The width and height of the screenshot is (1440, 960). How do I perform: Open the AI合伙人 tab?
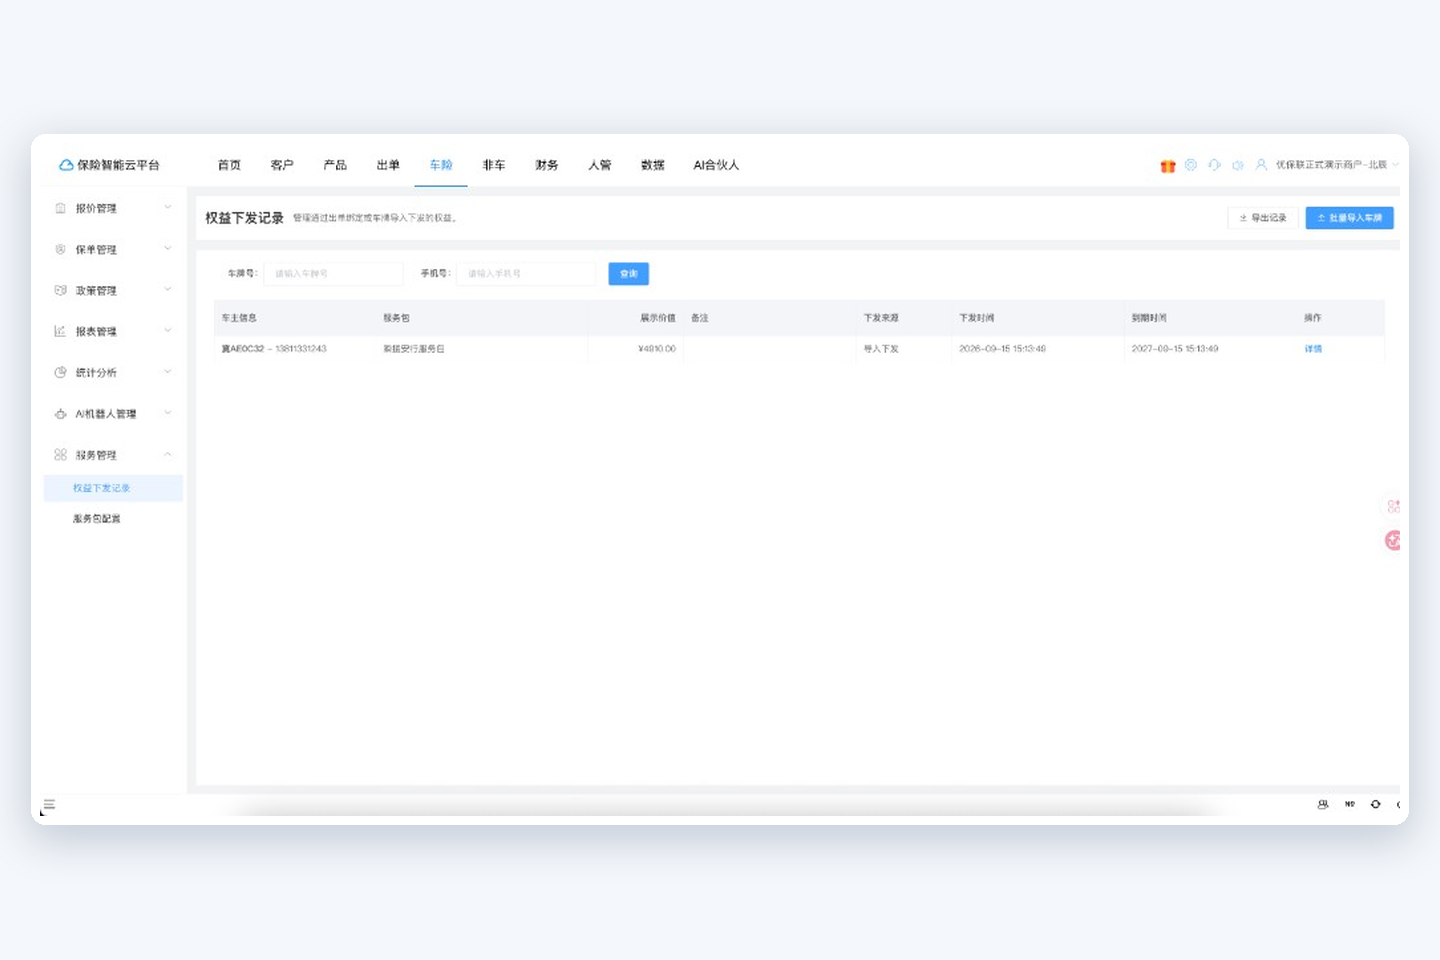point(716,165)
